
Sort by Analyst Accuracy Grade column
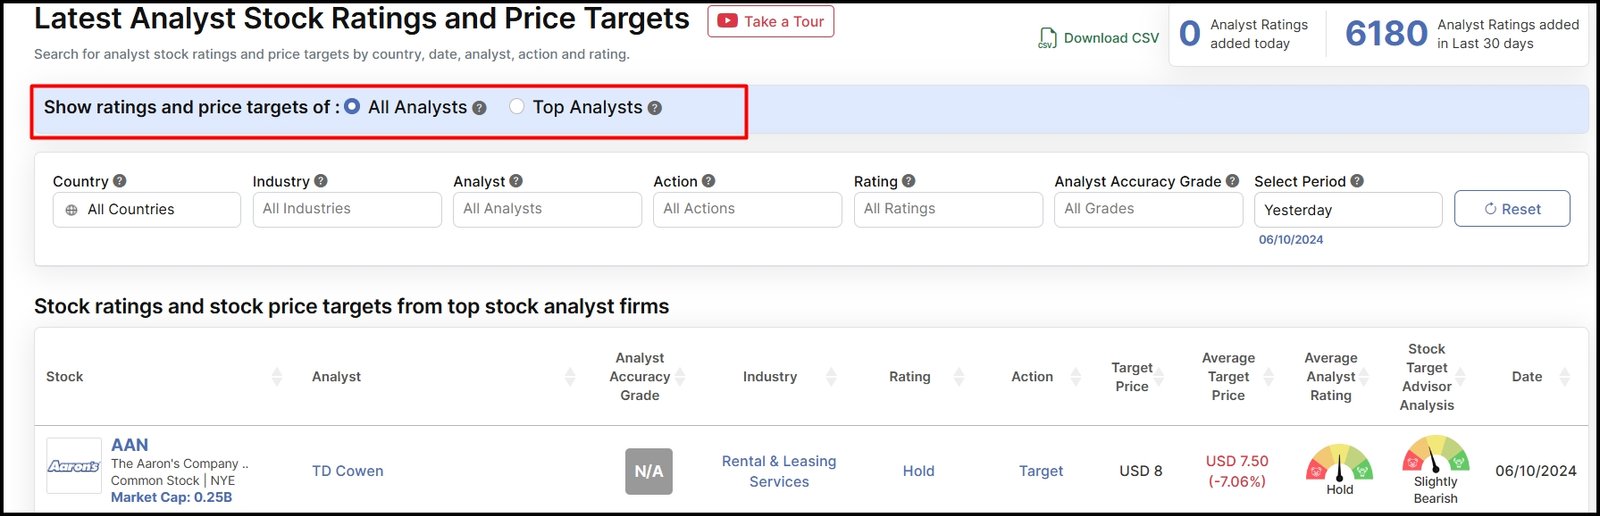tap(680, 377)
